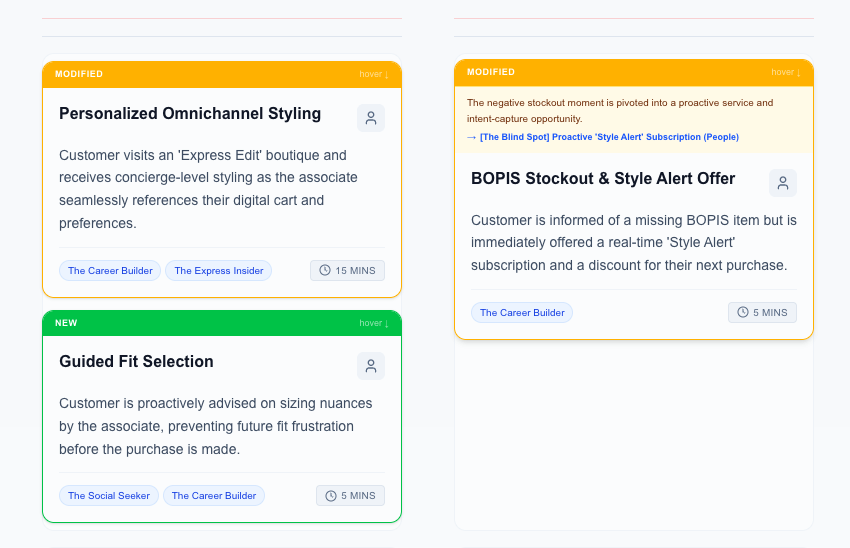Click the BOPIS Stockout & Style Alert Offer title

pyautogui.click(x=603, y=179)
